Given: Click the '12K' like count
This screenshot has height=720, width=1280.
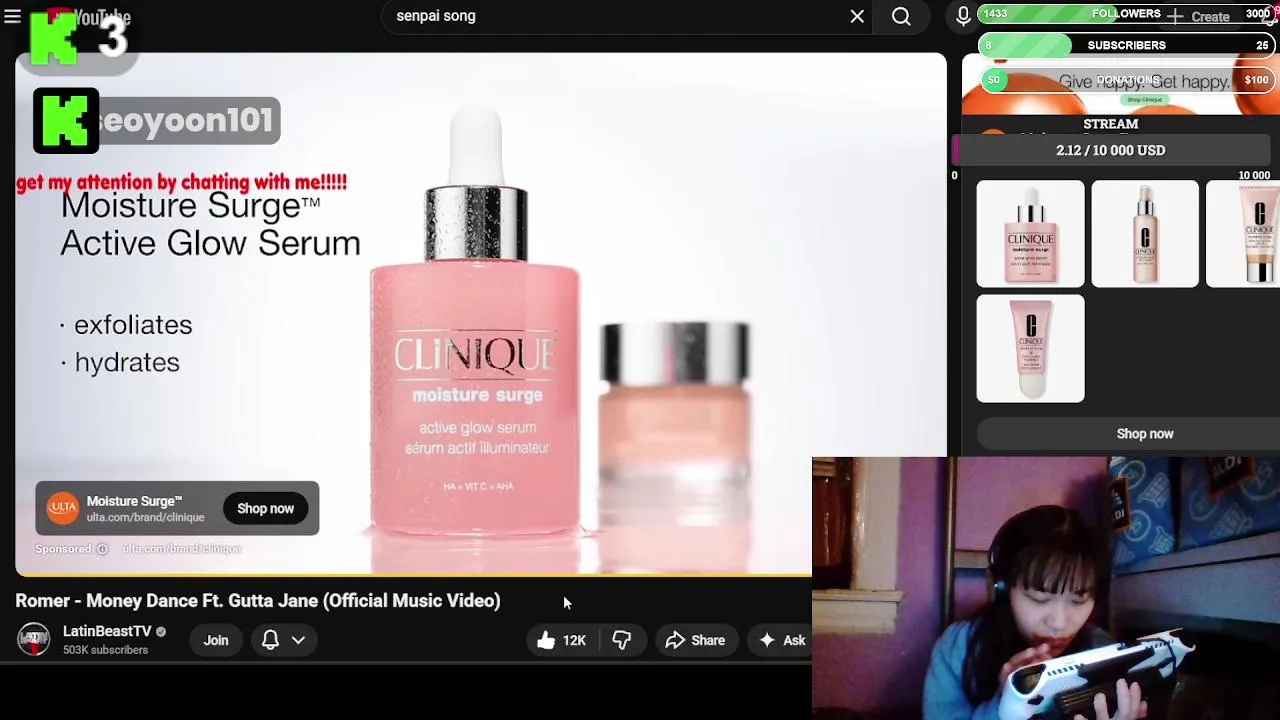Looking at the screenshot, I should coord(574,641).
